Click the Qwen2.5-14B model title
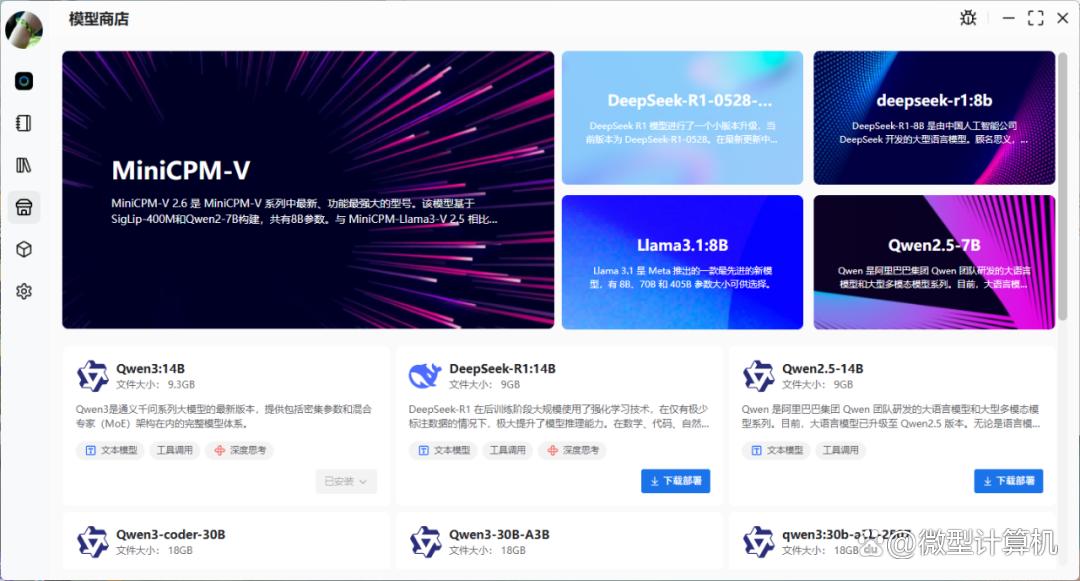The image size is (1080, 581). 822,369
